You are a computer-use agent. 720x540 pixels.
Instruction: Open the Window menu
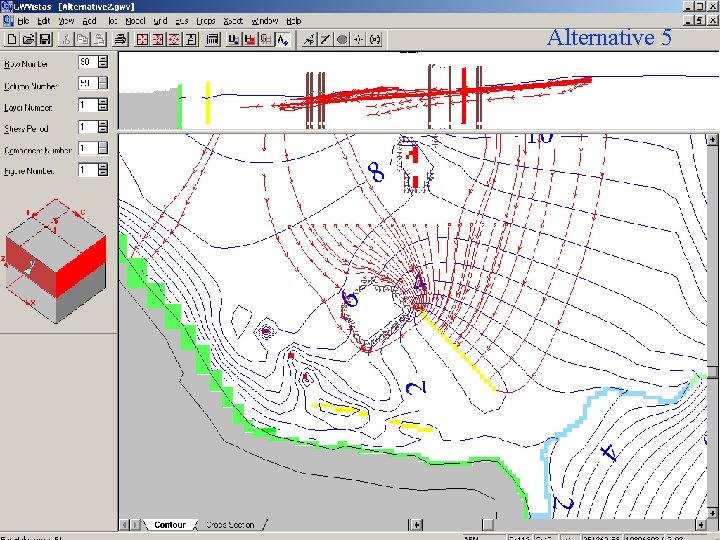(x=264, y=21)
